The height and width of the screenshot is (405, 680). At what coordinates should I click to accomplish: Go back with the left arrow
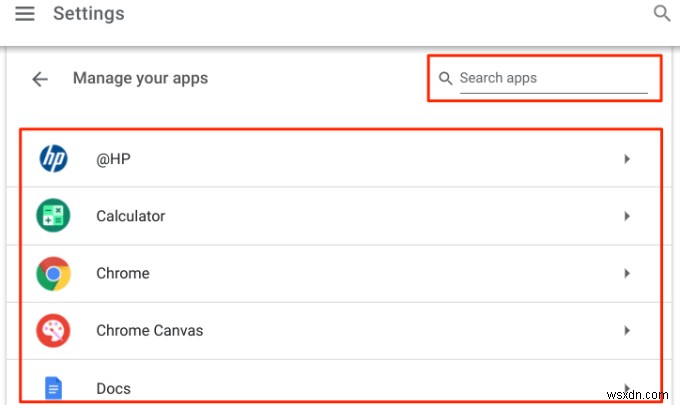(40, 79)
